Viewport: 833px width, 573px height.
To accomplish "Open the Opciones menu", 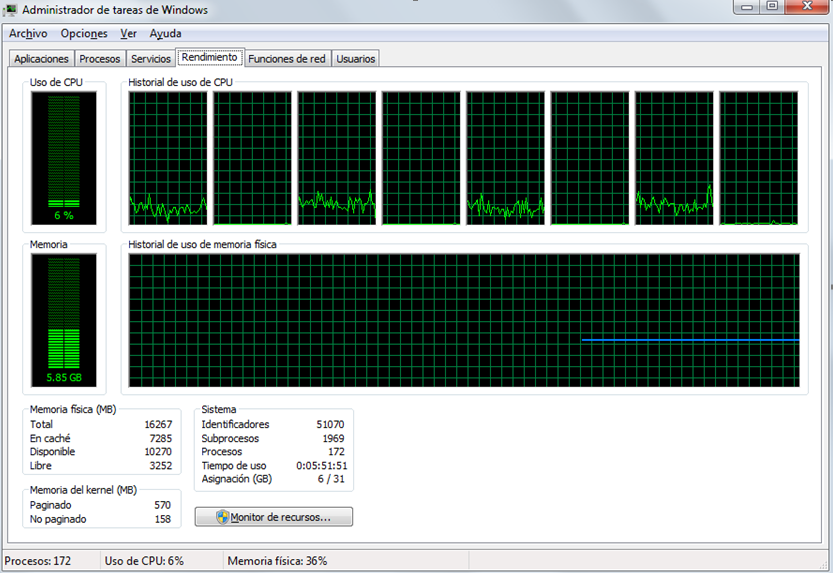I will (84, 33).
